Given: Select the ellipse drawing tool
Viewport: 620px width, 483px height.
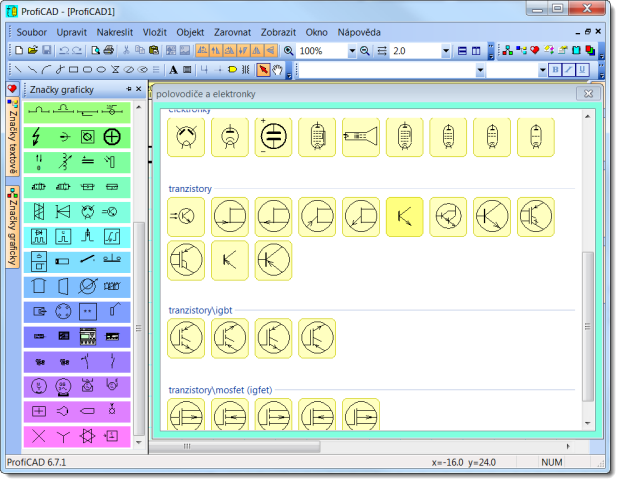Looking at the screenshot, I should [101, 70].
